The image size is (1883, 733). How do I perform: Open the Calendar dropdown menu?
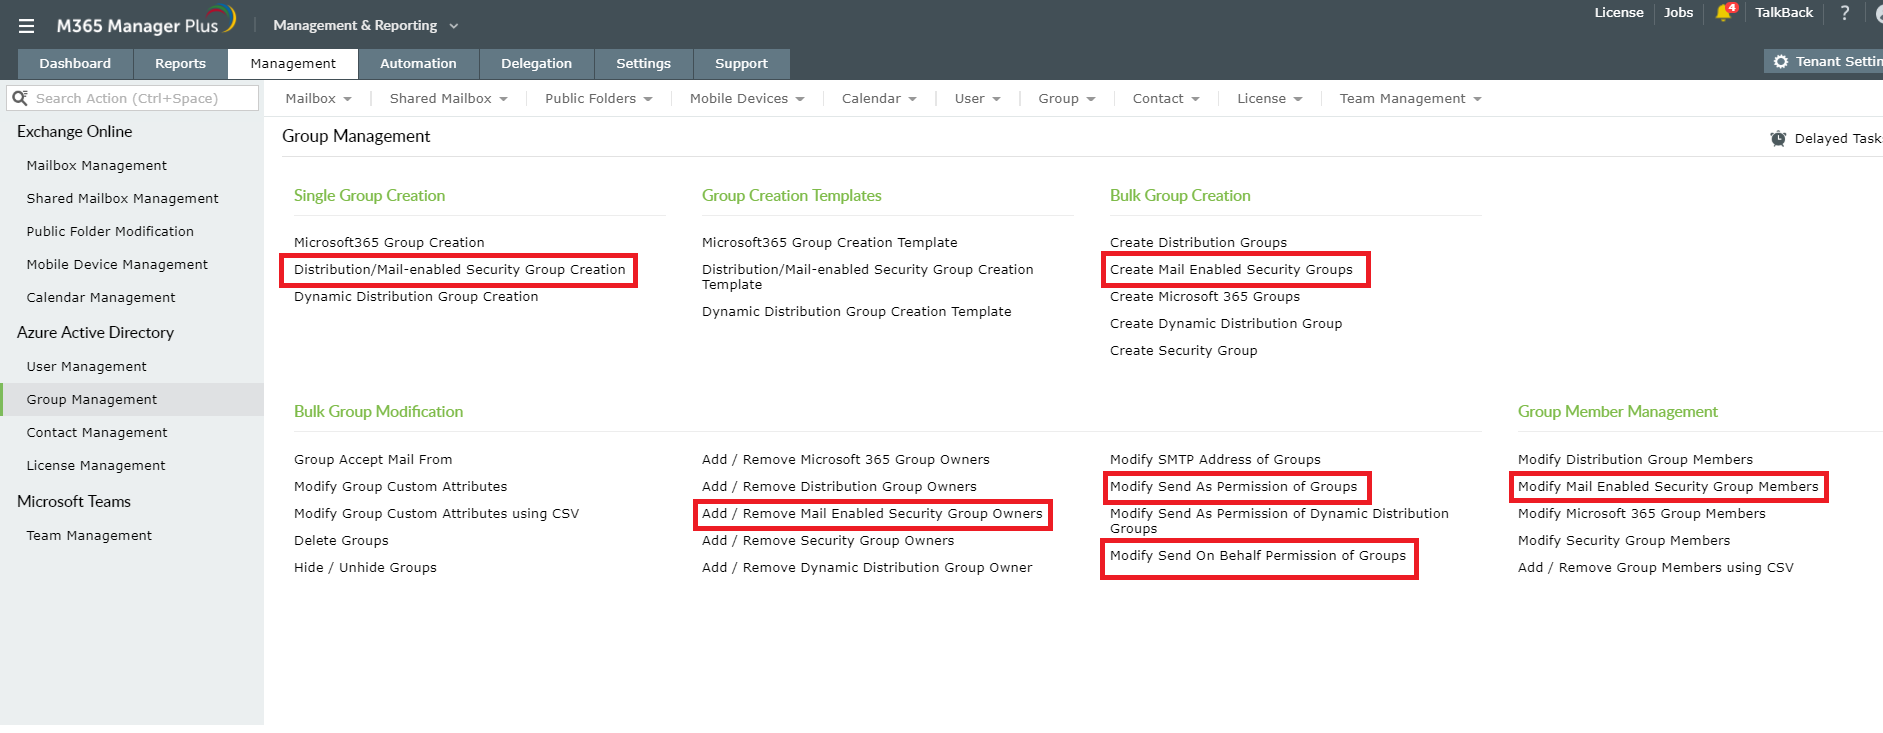[879, 98]
